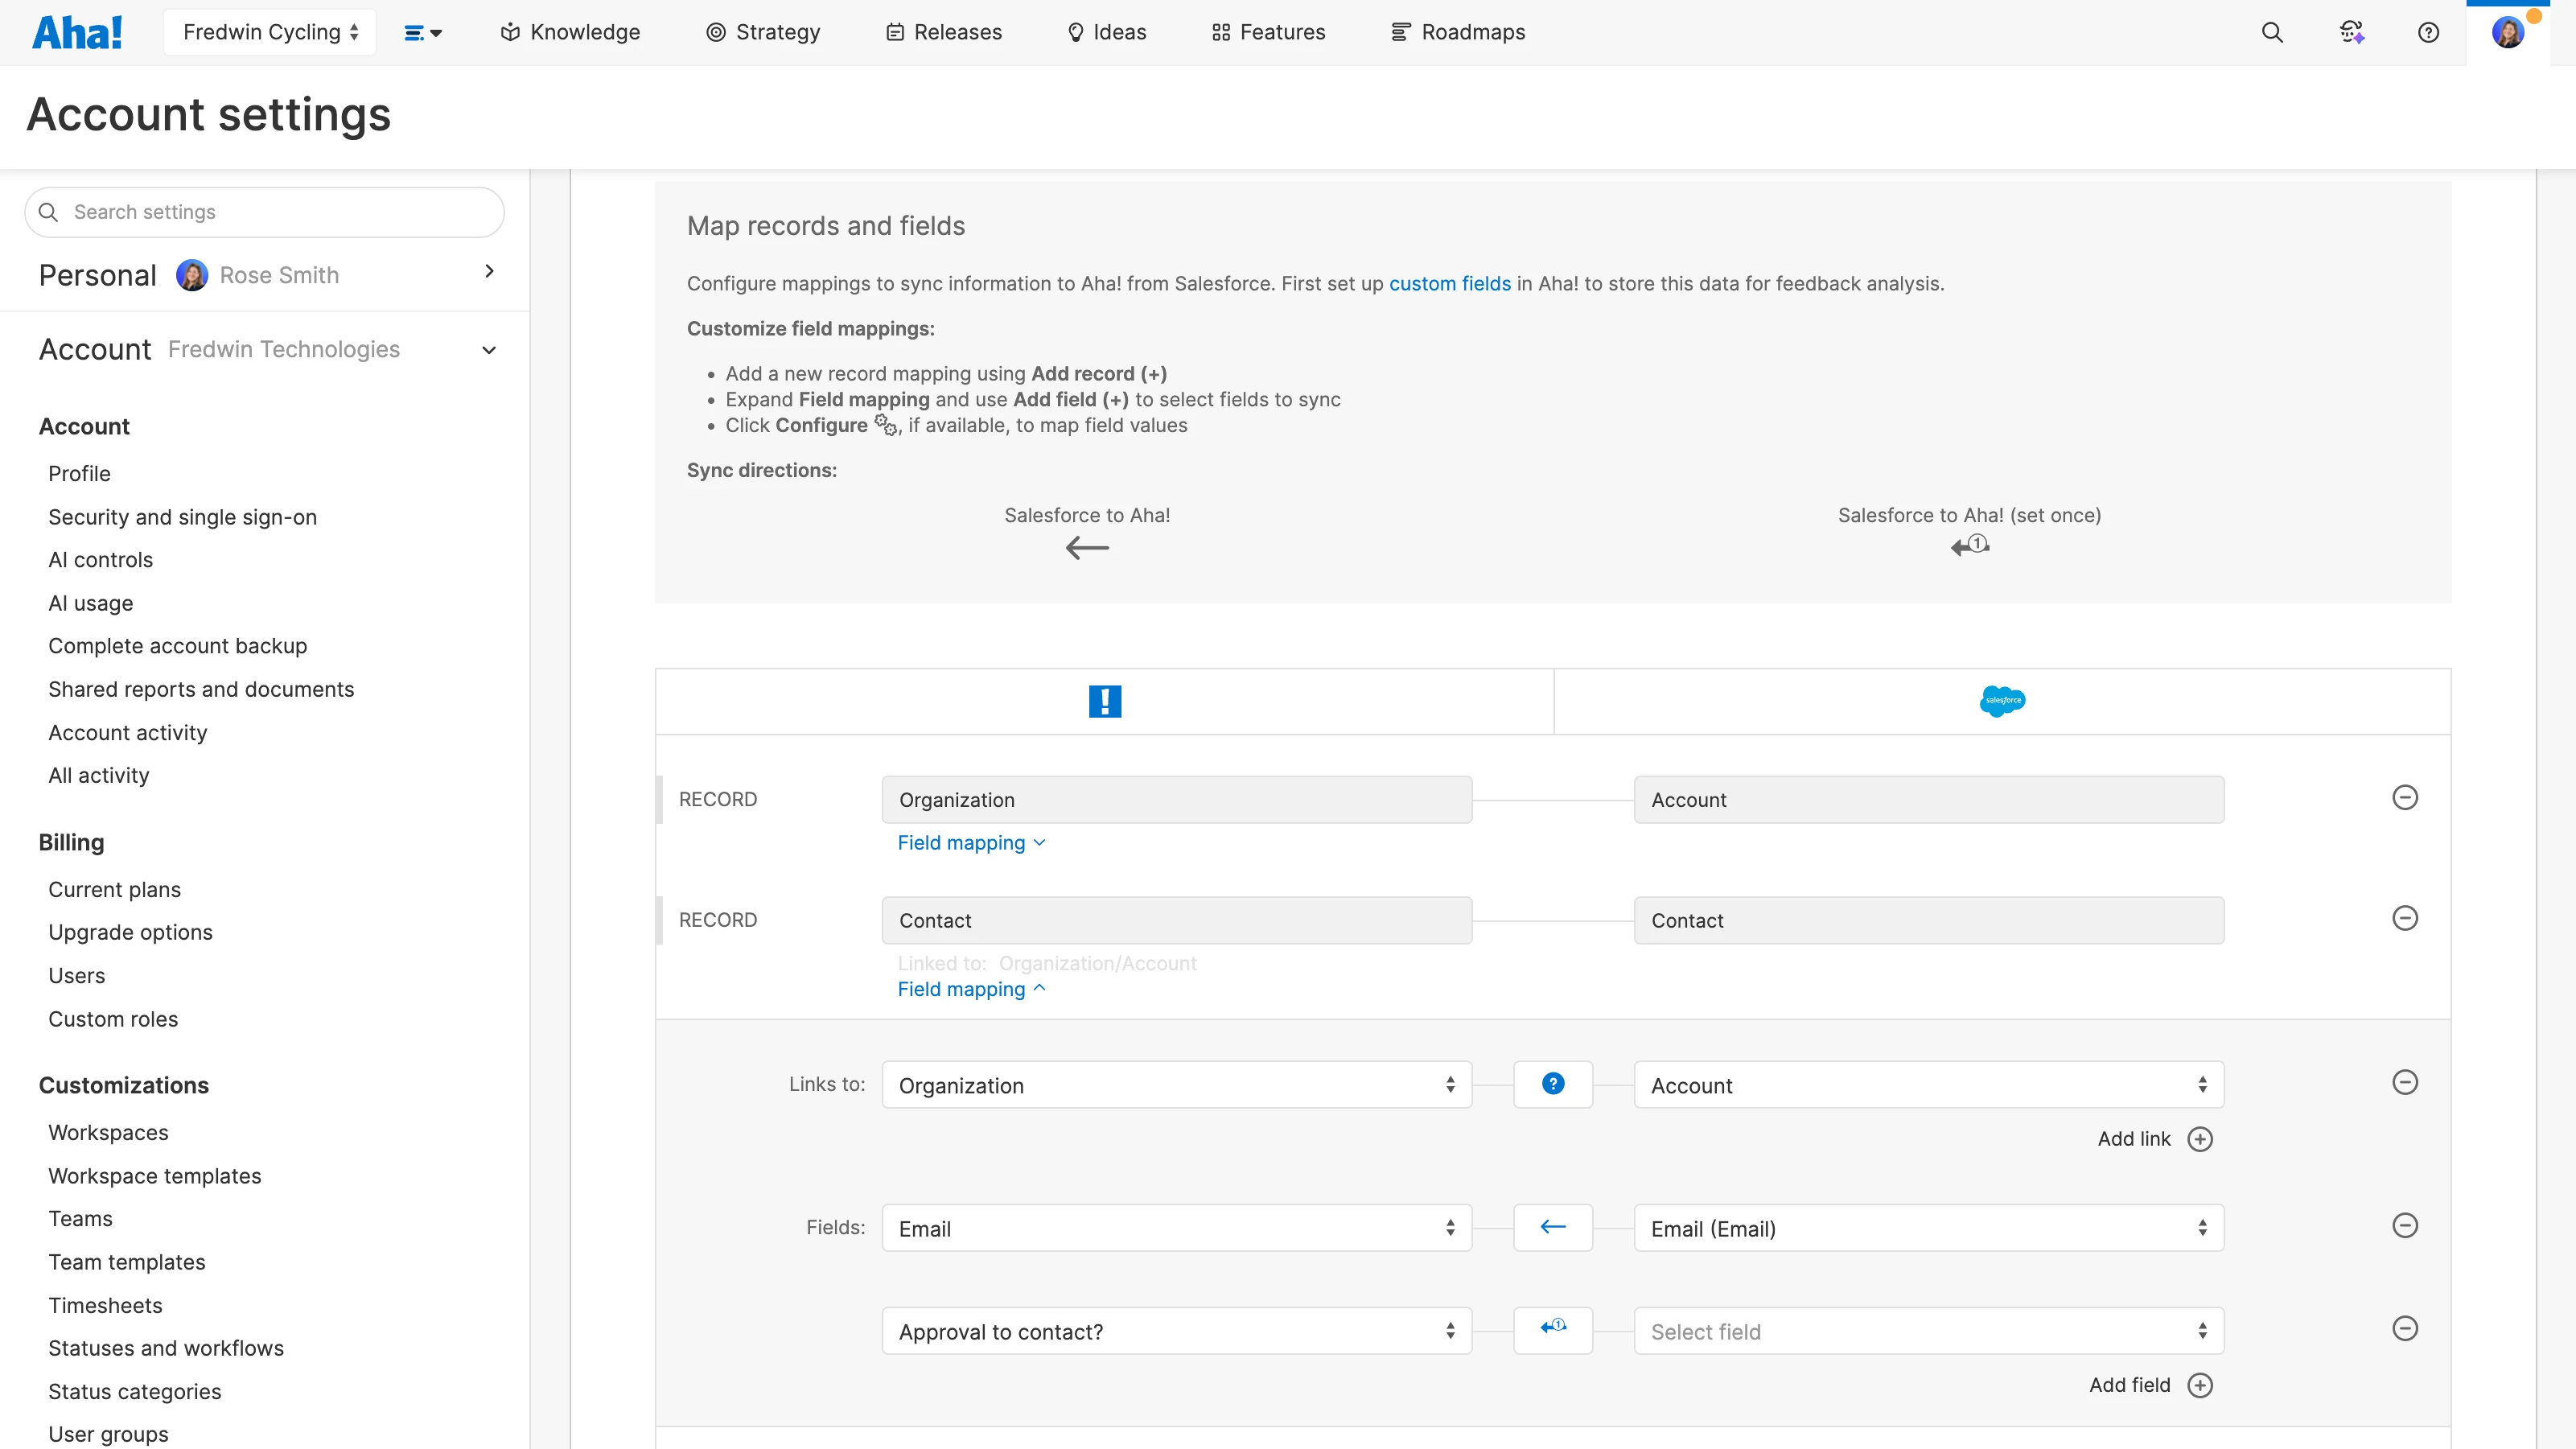The image size is (2576, 1449).
Task: Expand Organization Field mapping
Action: click(x=971, y=843)
